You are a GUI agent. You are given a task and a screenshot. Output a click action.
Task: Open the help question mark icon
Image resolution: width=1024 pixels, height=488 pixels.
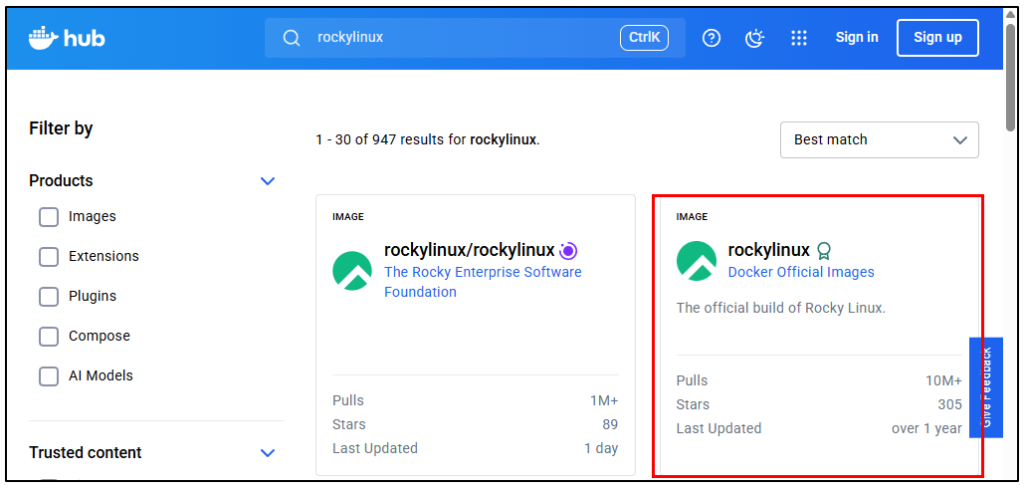coord(711,38)
